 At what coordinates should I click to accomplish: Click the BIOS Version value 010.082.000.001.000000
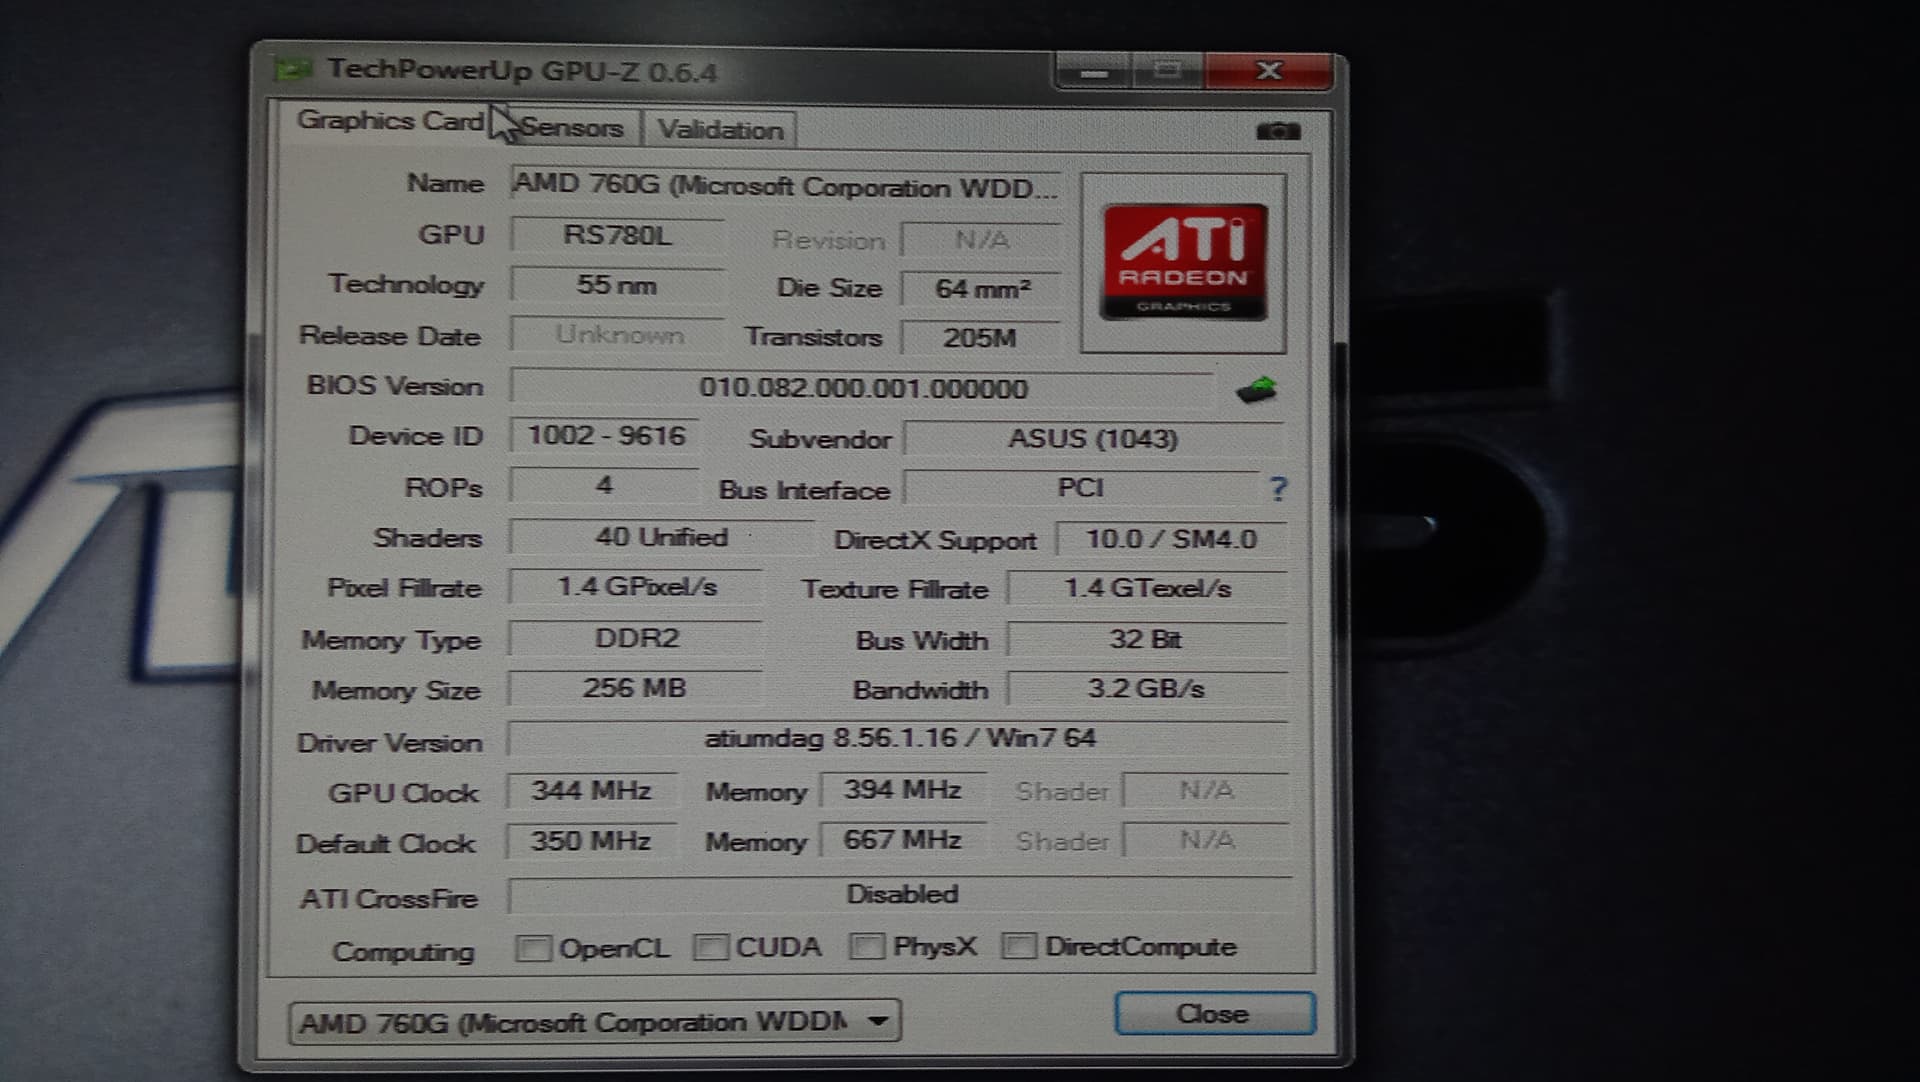863,388
